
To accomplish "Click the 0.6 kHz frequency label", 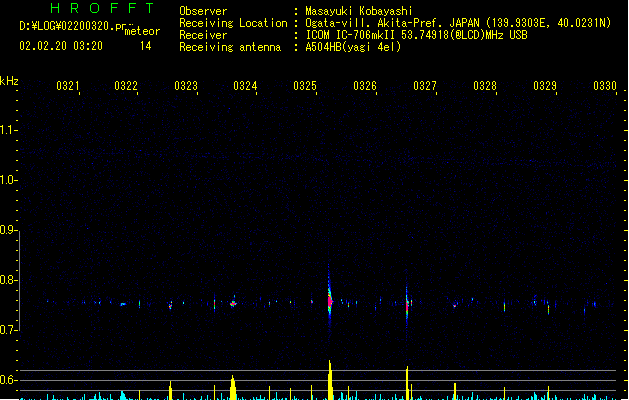I will [8, 380].
